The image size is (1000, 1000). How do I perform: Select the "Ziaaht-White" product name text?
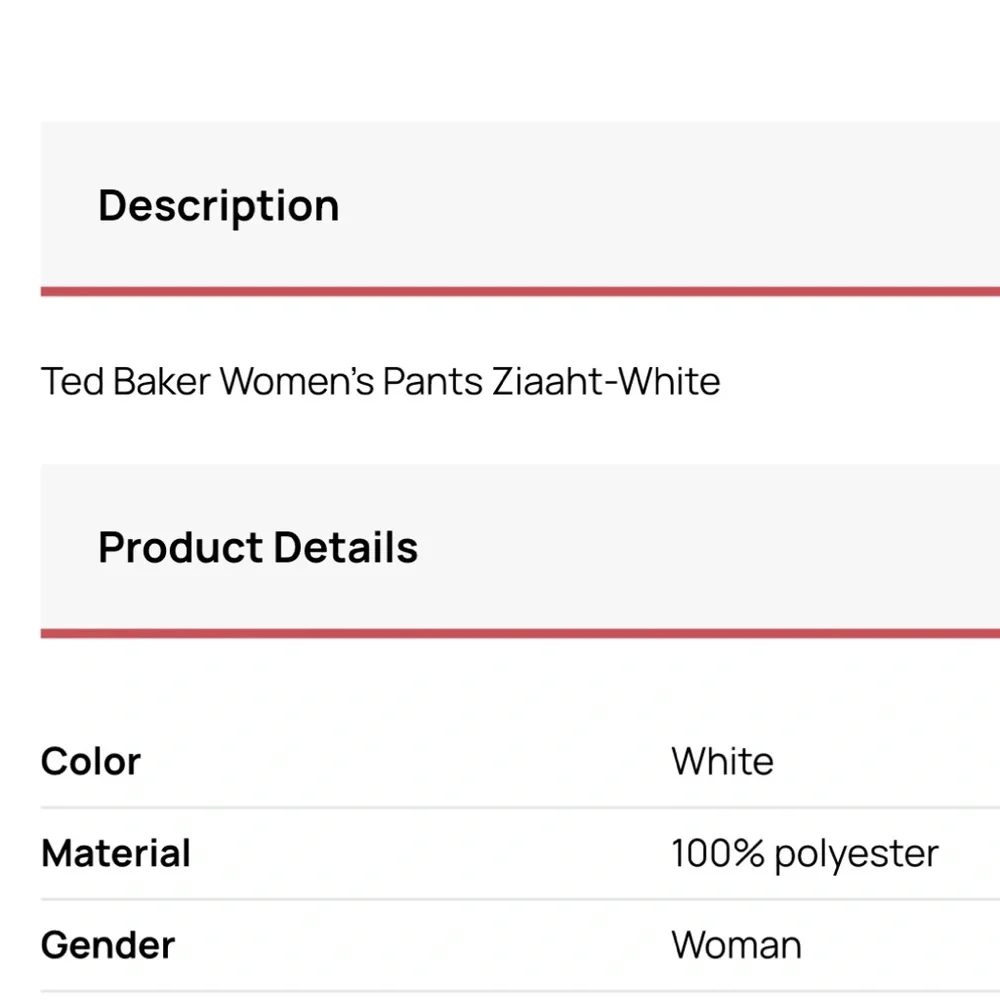tap(606, 381)
